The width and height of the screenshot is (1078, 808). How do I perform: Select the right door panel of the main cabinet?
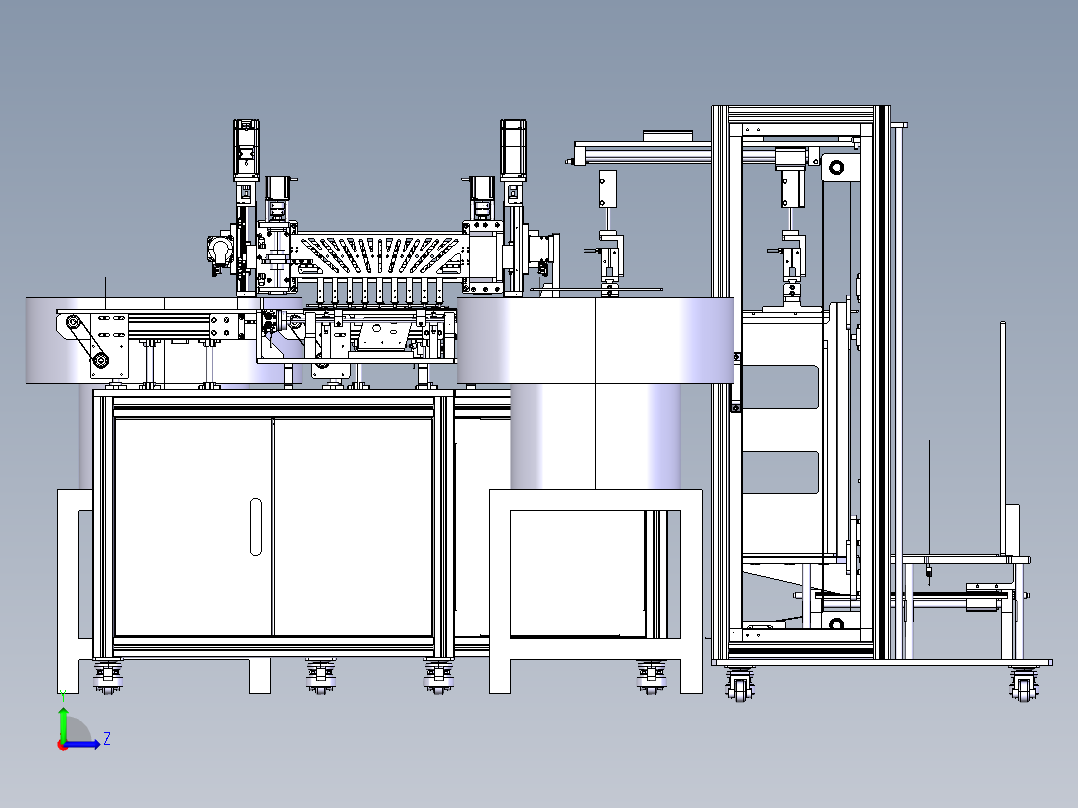pos(353,527)
